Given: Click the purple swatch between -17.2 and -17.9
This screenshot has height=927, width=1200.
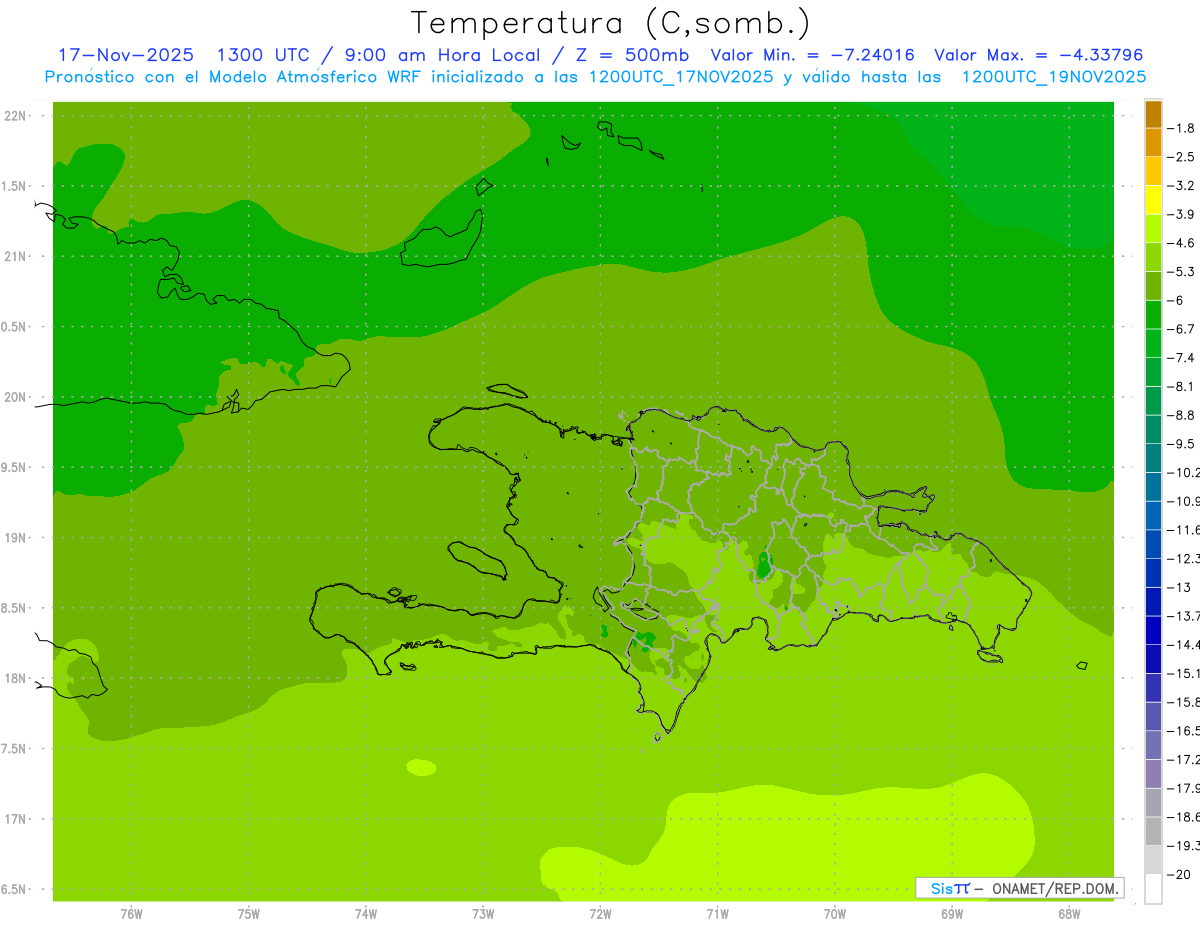Looking at the screenshot, I should pos(1153,773).
